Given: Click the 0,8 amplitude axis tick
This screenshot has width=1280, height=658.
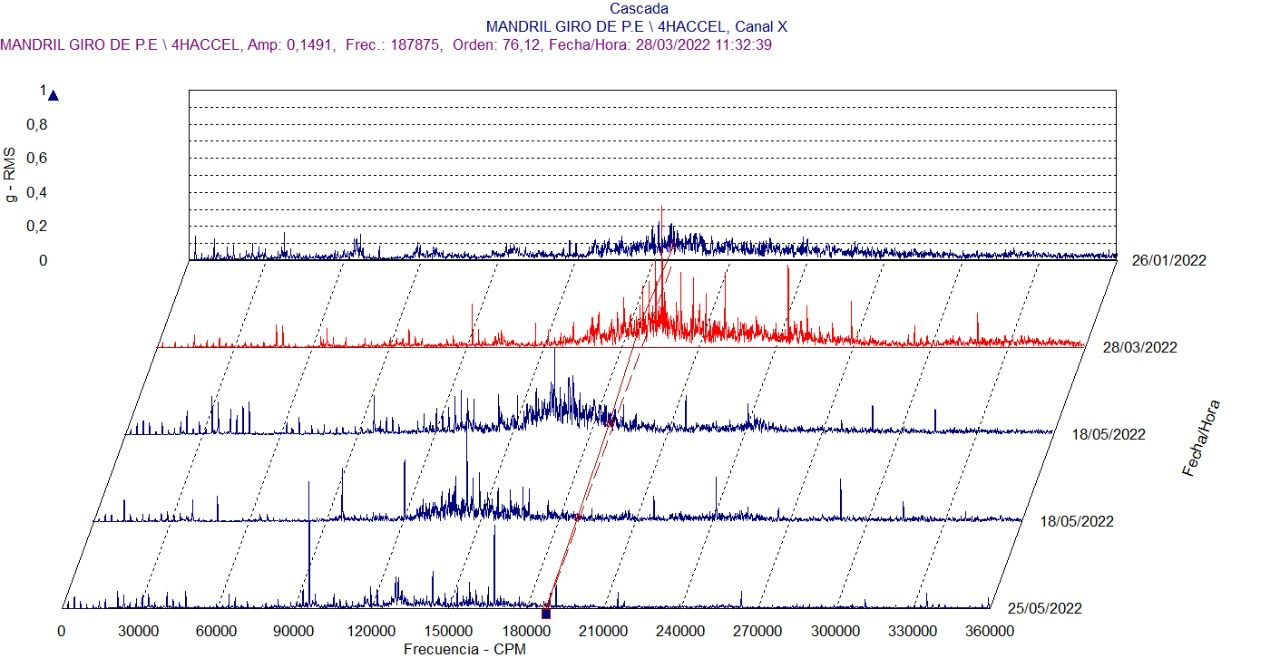Looking at the screenshot, I should pyautogui.click(x=37, y=125).
